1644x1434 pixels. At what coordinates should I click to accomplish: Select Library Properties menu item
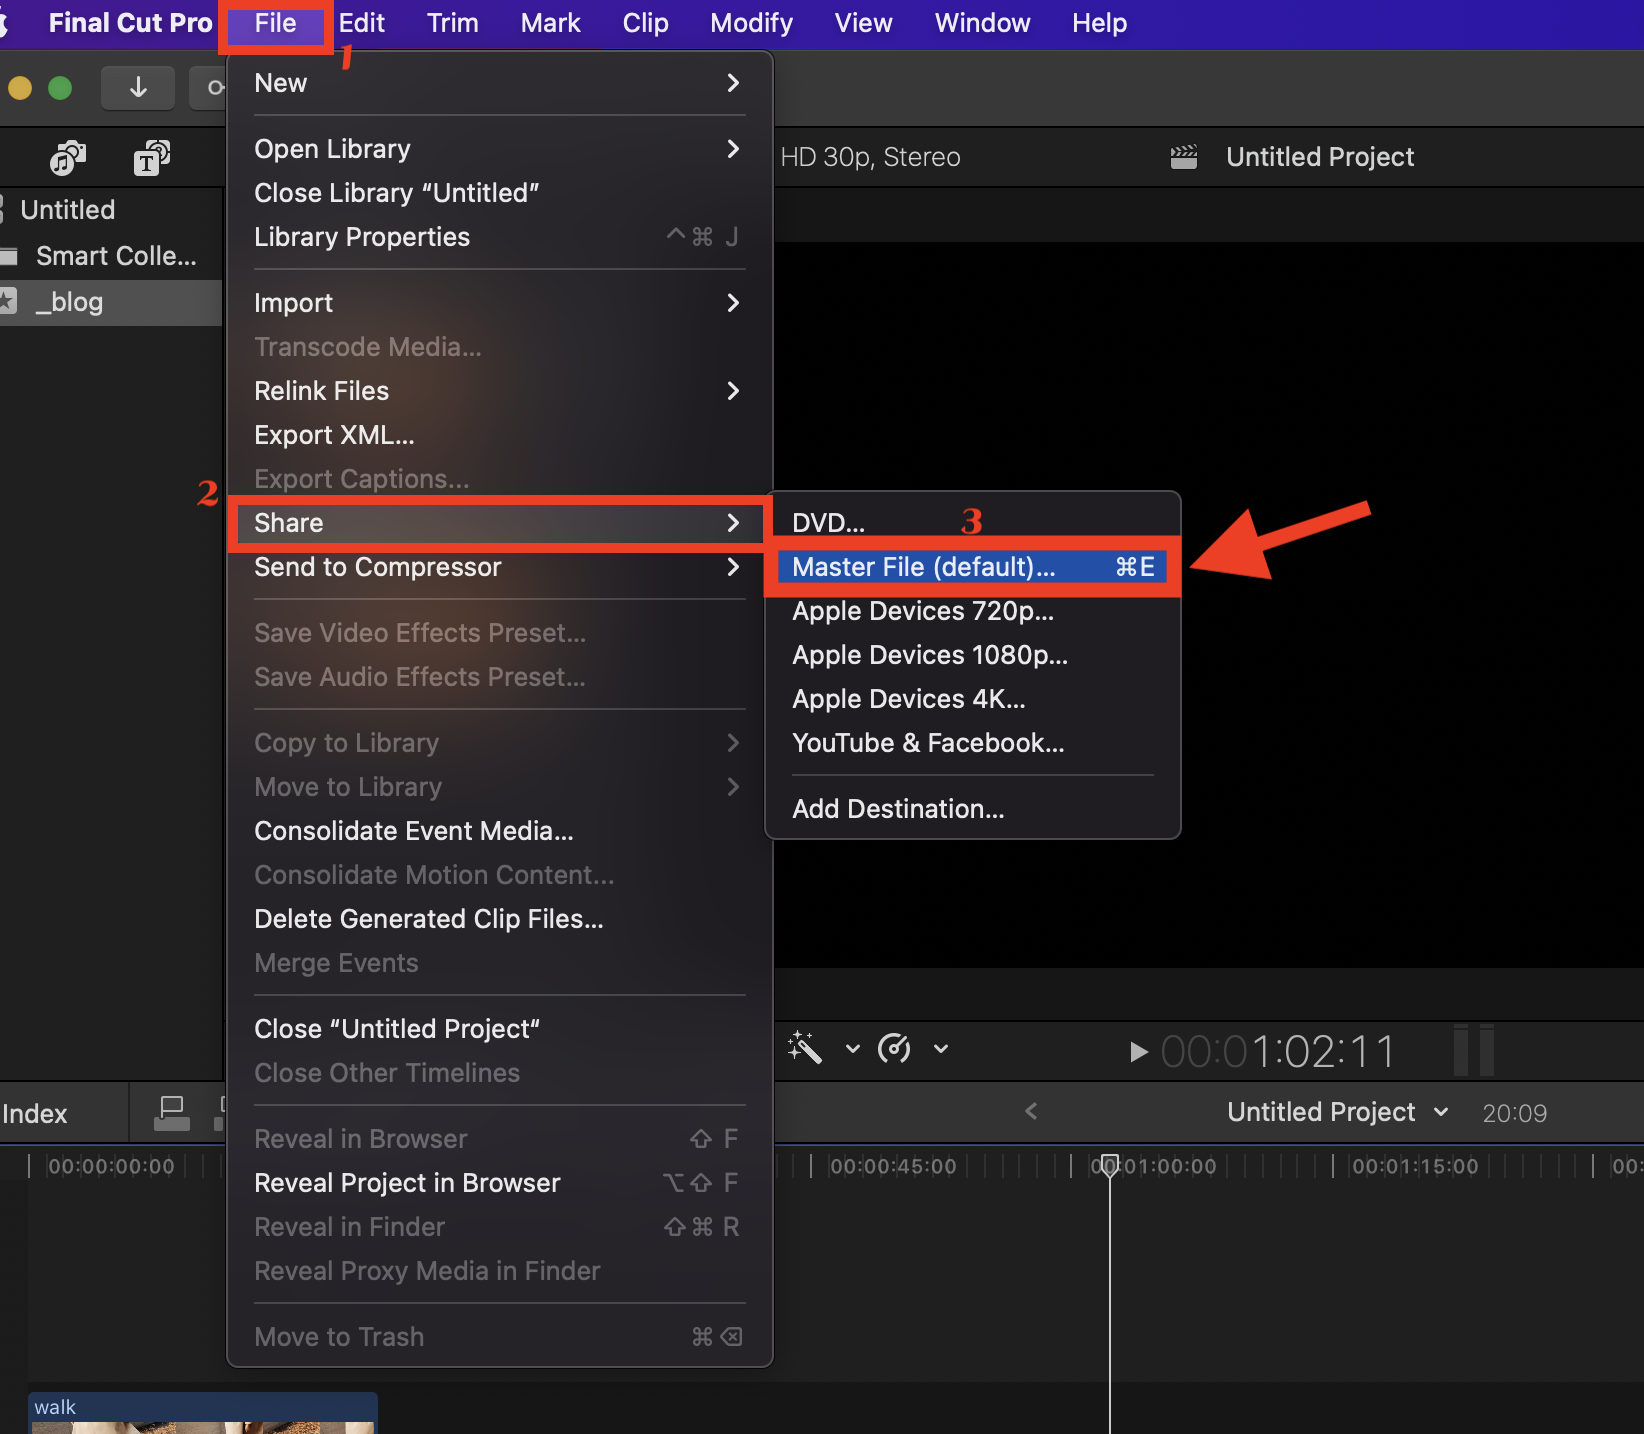499,237
